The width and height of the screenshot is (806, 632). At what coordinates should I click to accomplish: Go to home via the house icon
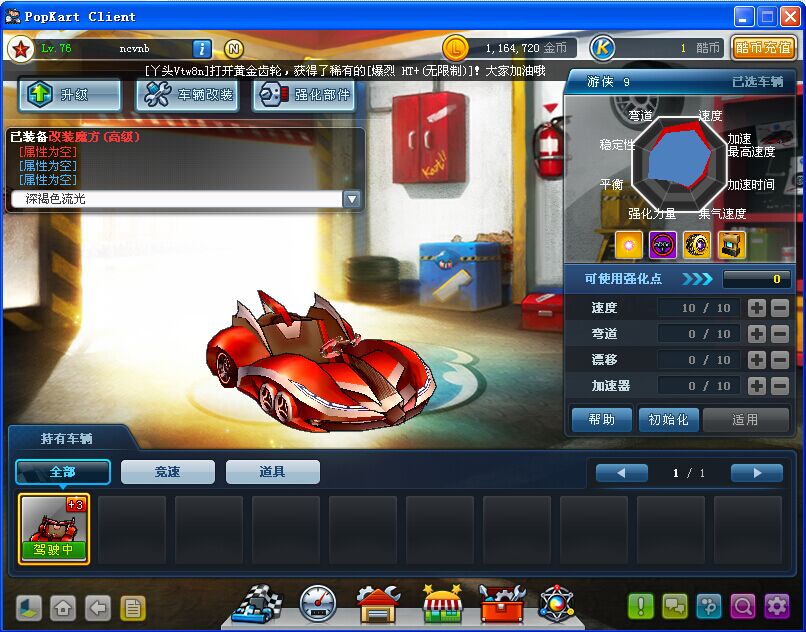[x=63, y=608]
